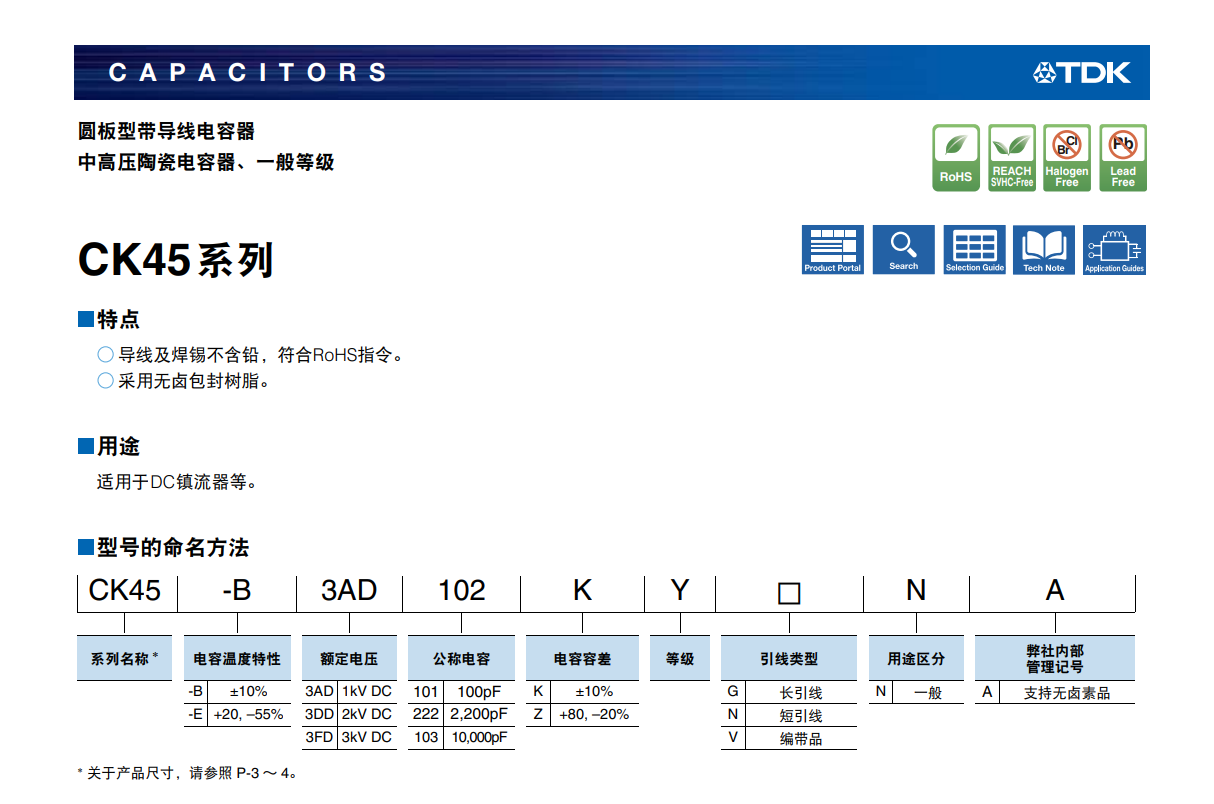Open the Application Guides icon
The width and height of the screenshot is (1214, 804).
pos(1114,249)
